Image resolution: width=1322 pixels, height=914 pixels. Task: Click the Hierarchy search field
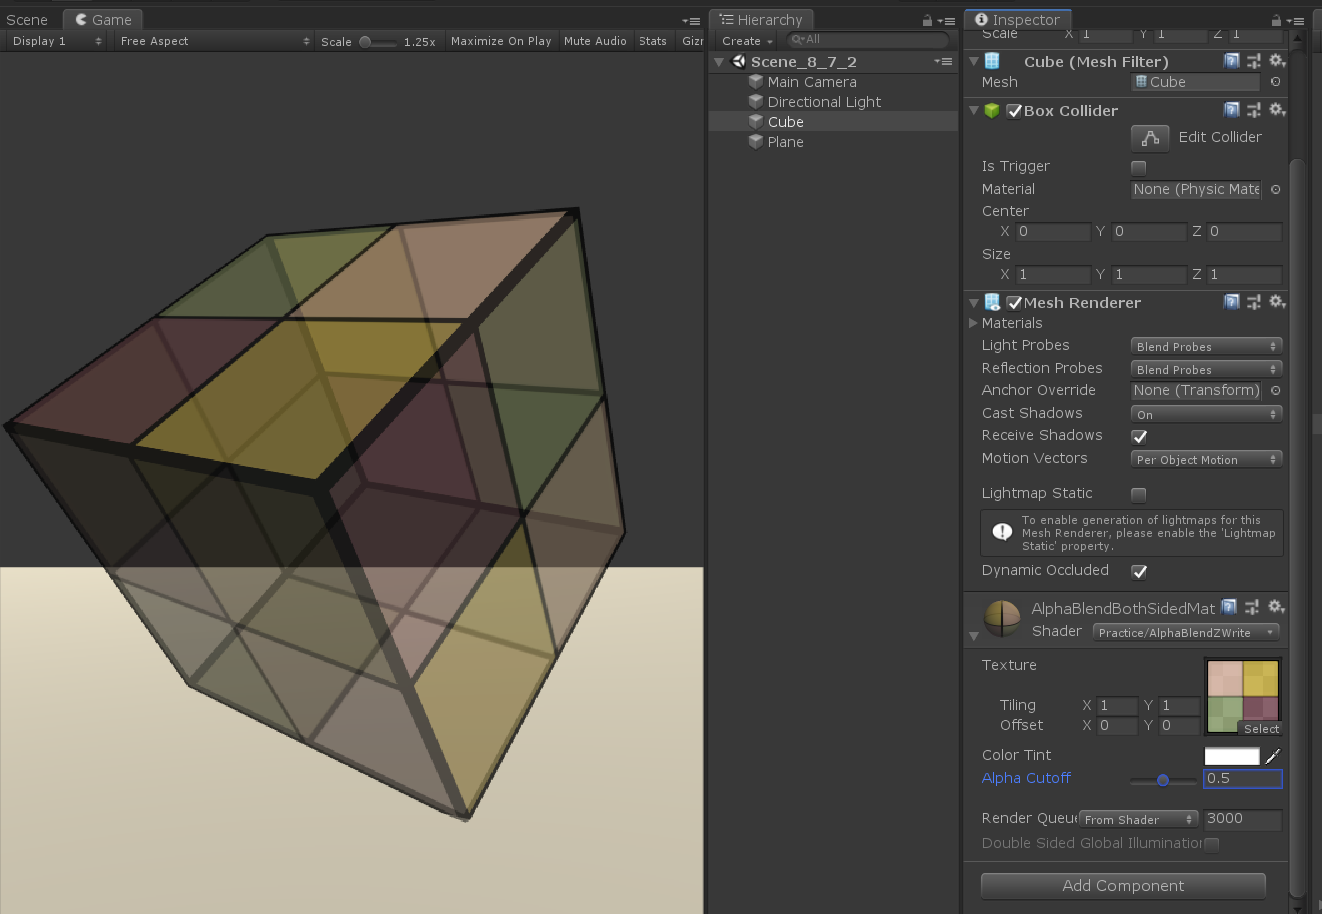click(x=866, y=40)
